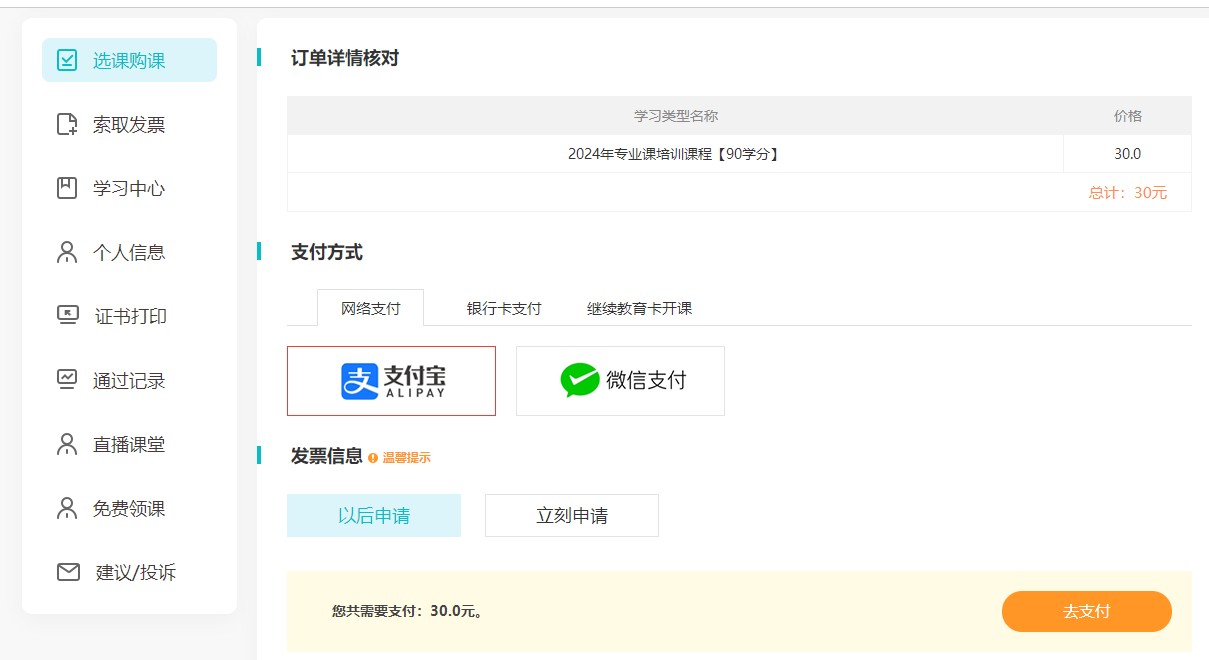The width and height of the screenshot is (1209, 660).
Task: Open 免费领课 sidebar entry
Action: click(x=129, y=508)
